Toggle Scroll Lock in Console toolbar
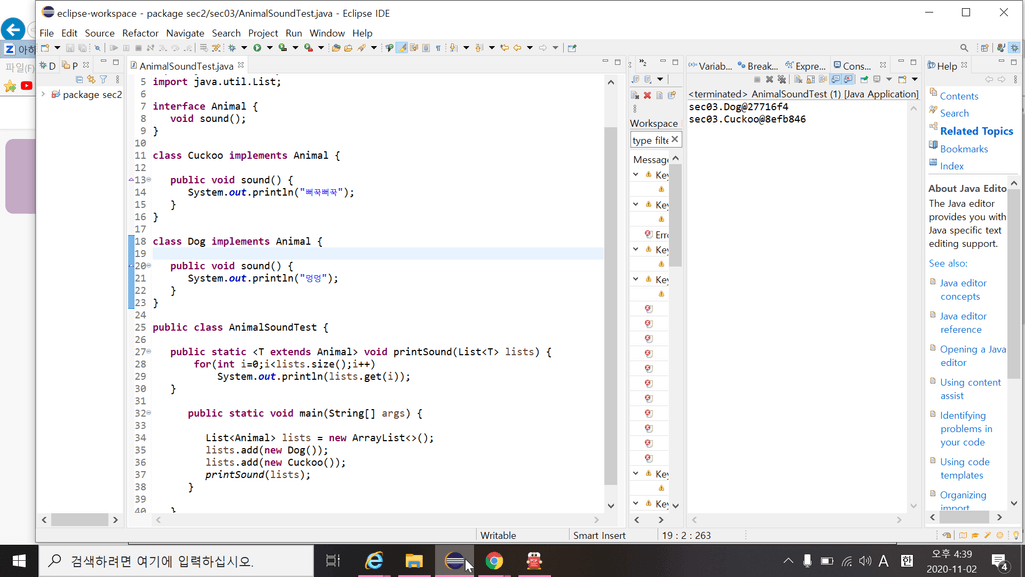The height and width of the screenshot is (577, 1025). coord(811,80)
